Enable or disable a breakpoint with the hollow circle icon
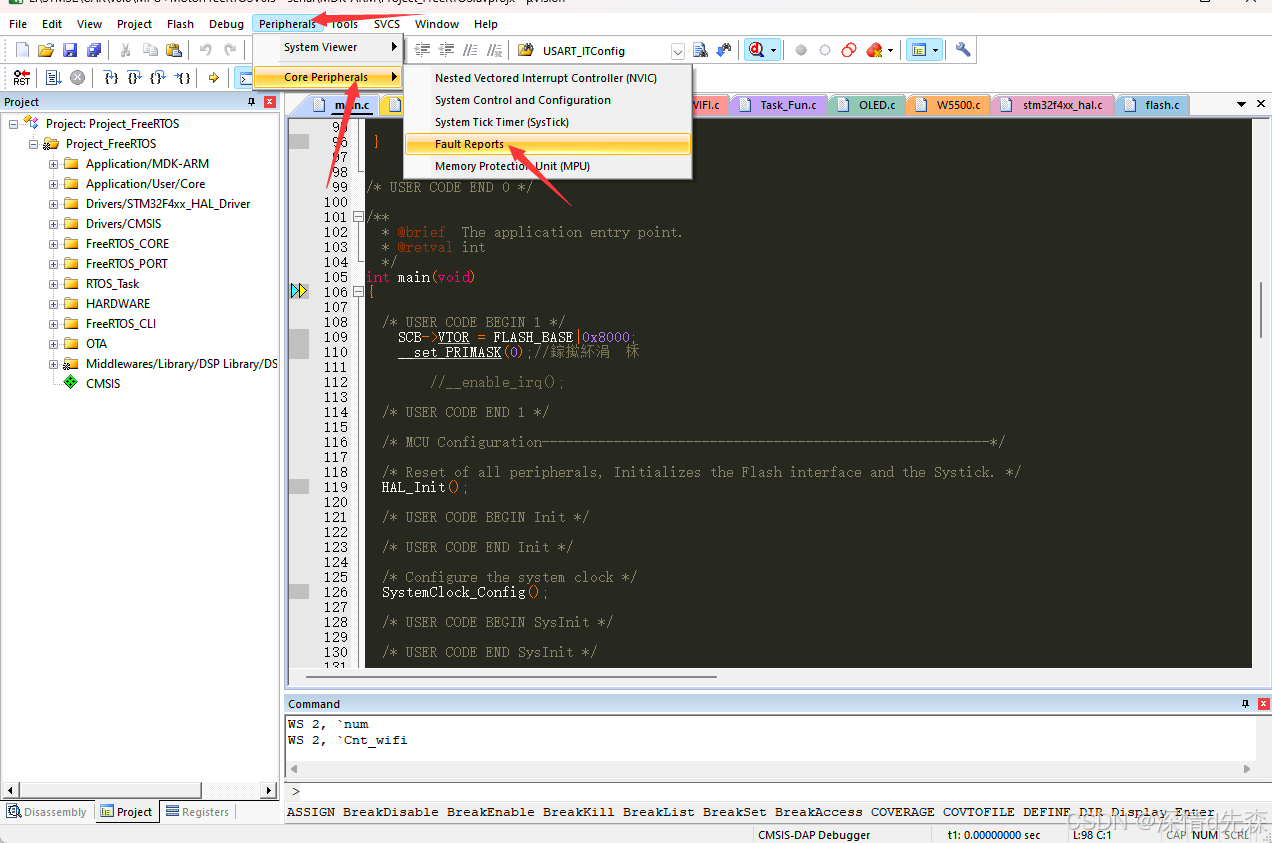This screenshot has height=843, width=1272. [x=825, y=50]
